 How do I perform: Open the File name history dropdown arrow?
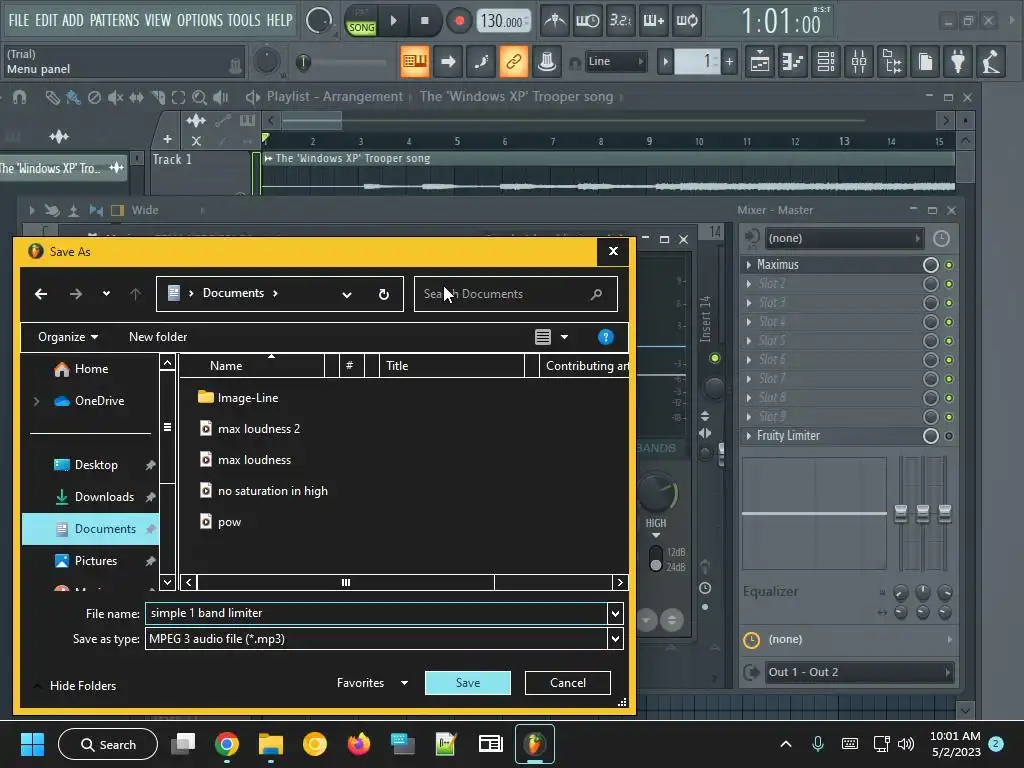615,613
